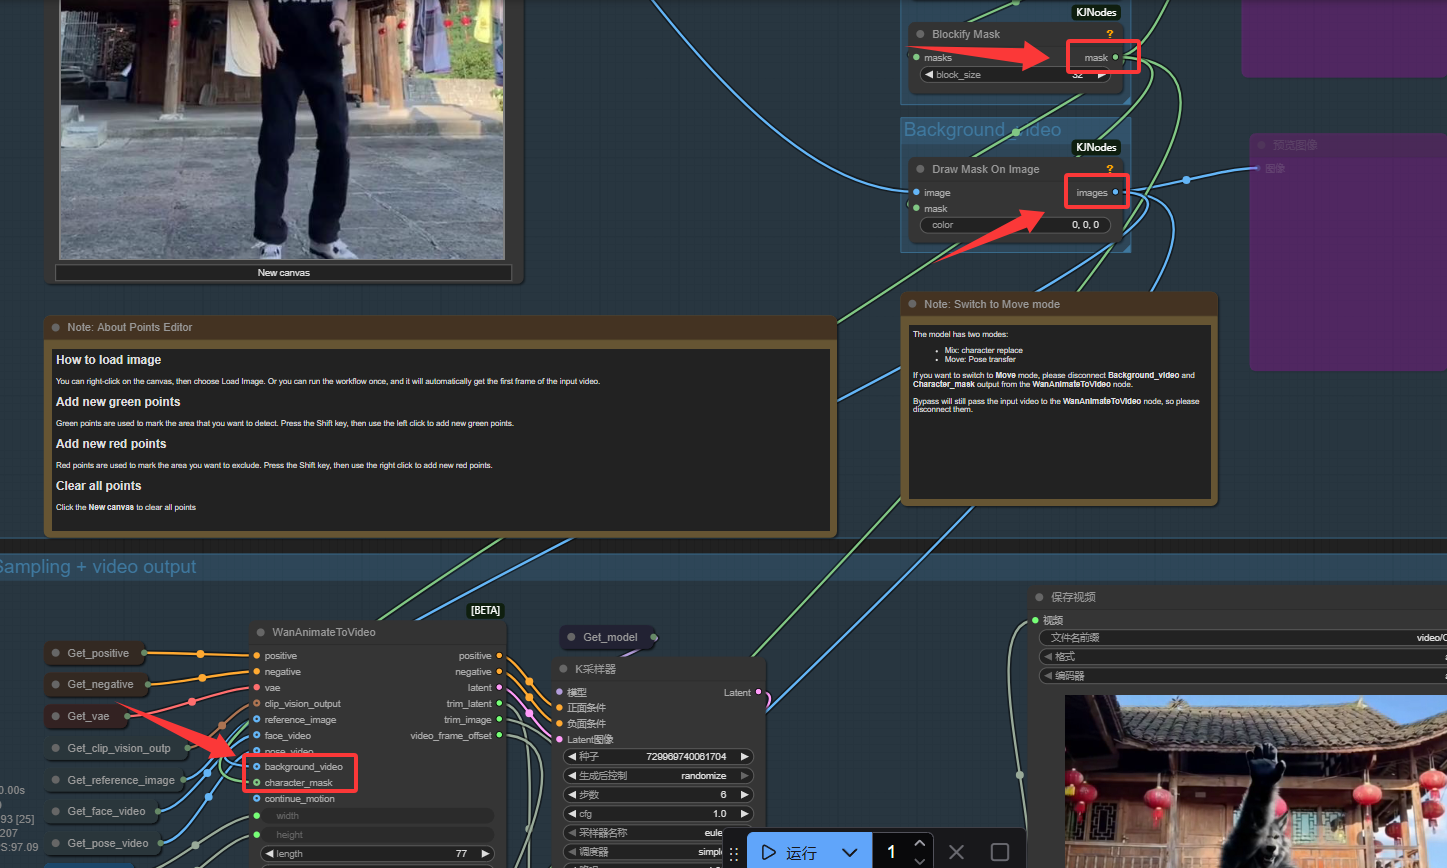This screenshot has width=1447, height=868.
Task: Click the continue_motion input socket
Action: pyautogui.click(x=257, y=799)
